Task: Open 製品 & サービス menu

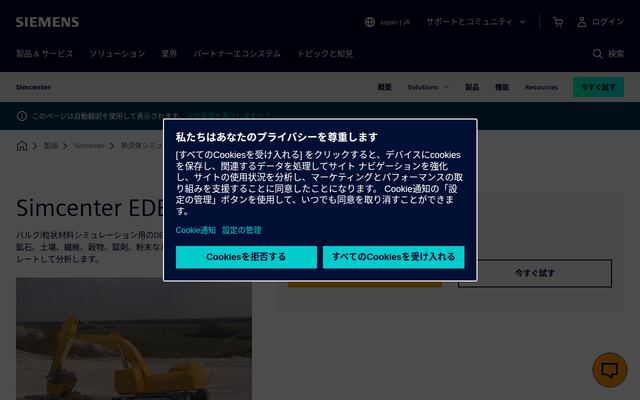Action: click(44, 54)
